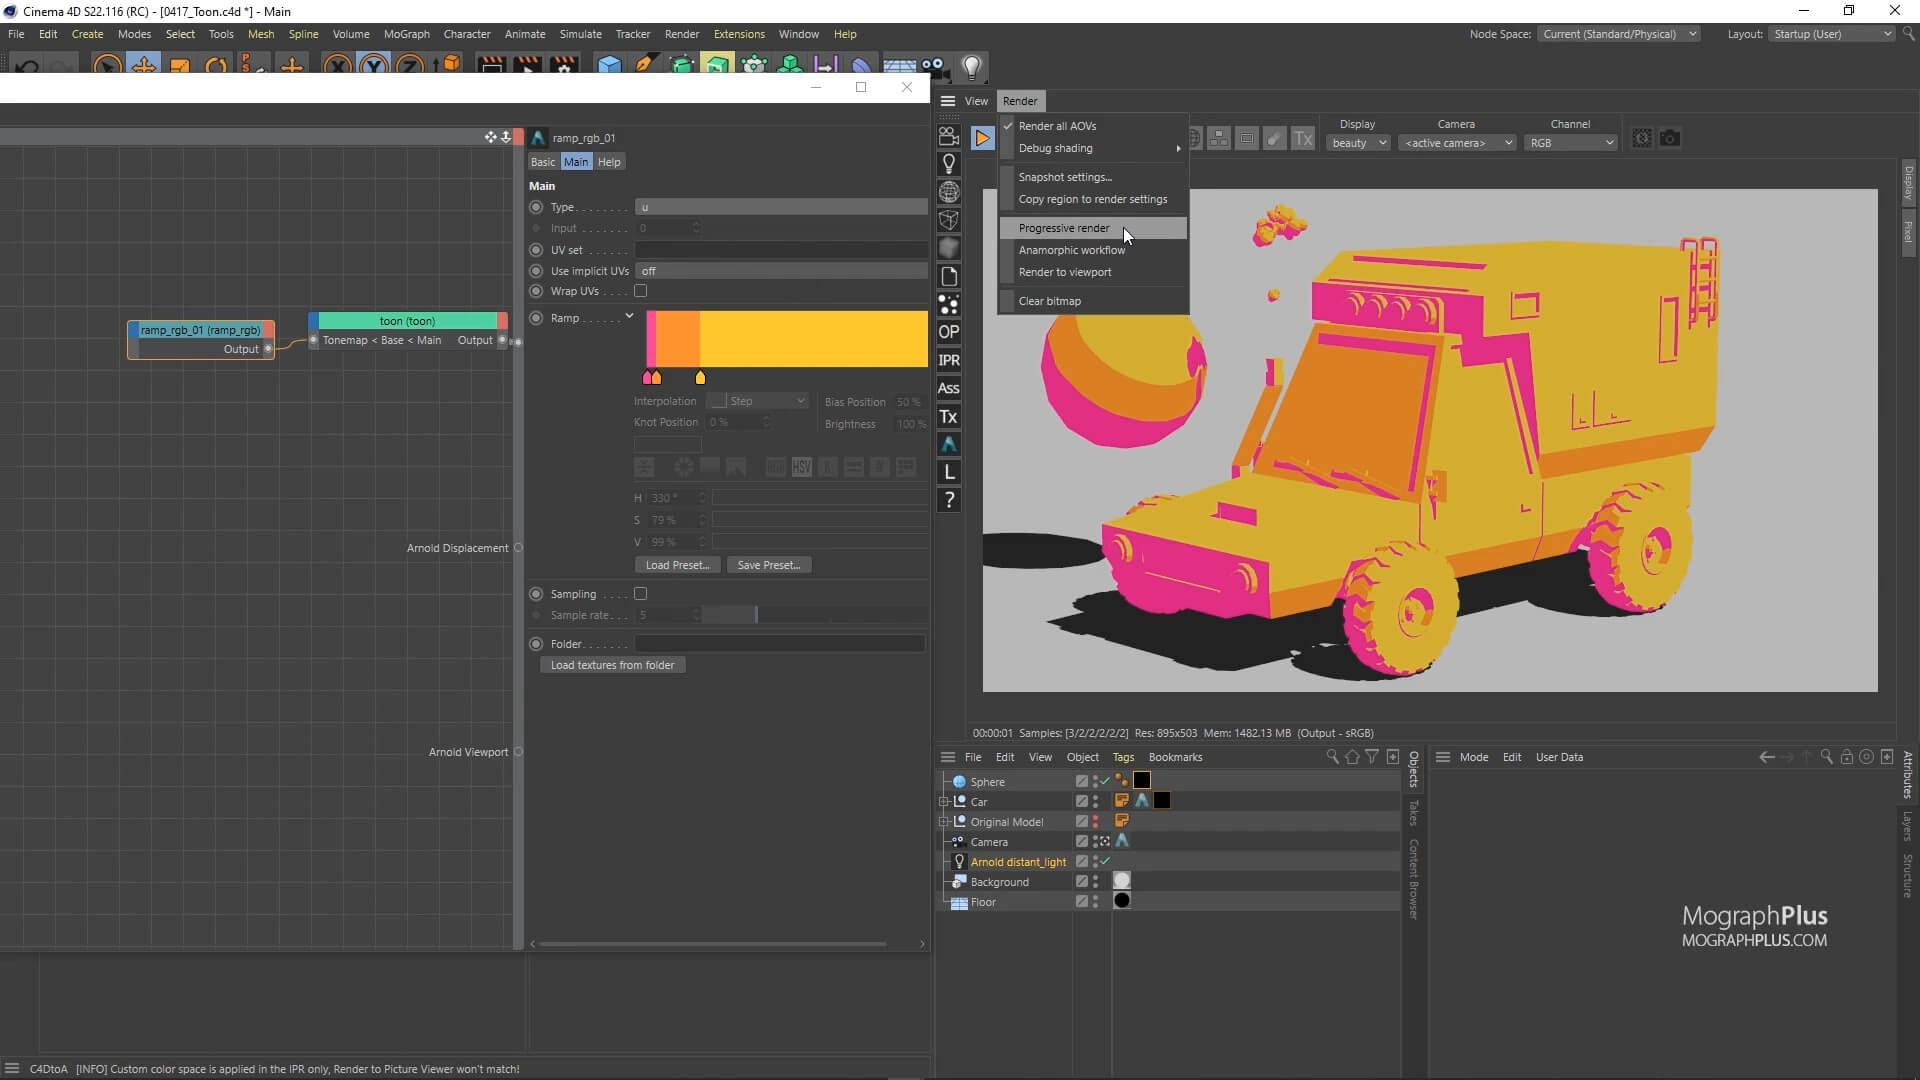Open the beauty Display dropdown
The height and width of the screenshot is (1080, 1920).
[1357, 142]
